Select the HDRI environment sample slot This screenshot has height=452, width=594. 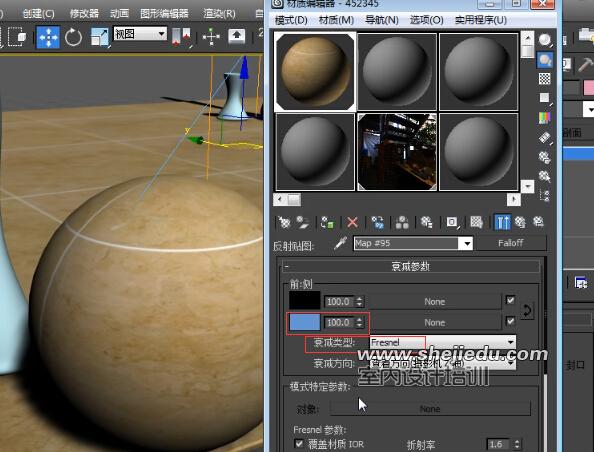(x=397, y=152)
